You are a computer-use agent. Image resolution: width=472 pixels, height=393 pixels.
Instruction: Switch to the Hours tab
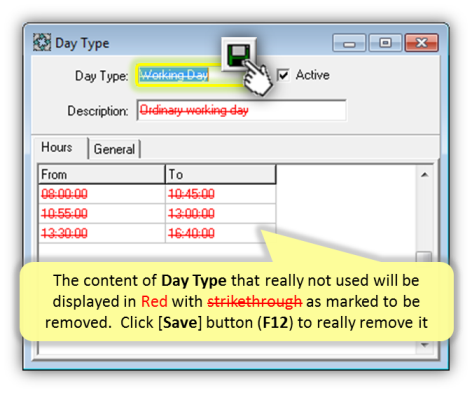point(60,148)
